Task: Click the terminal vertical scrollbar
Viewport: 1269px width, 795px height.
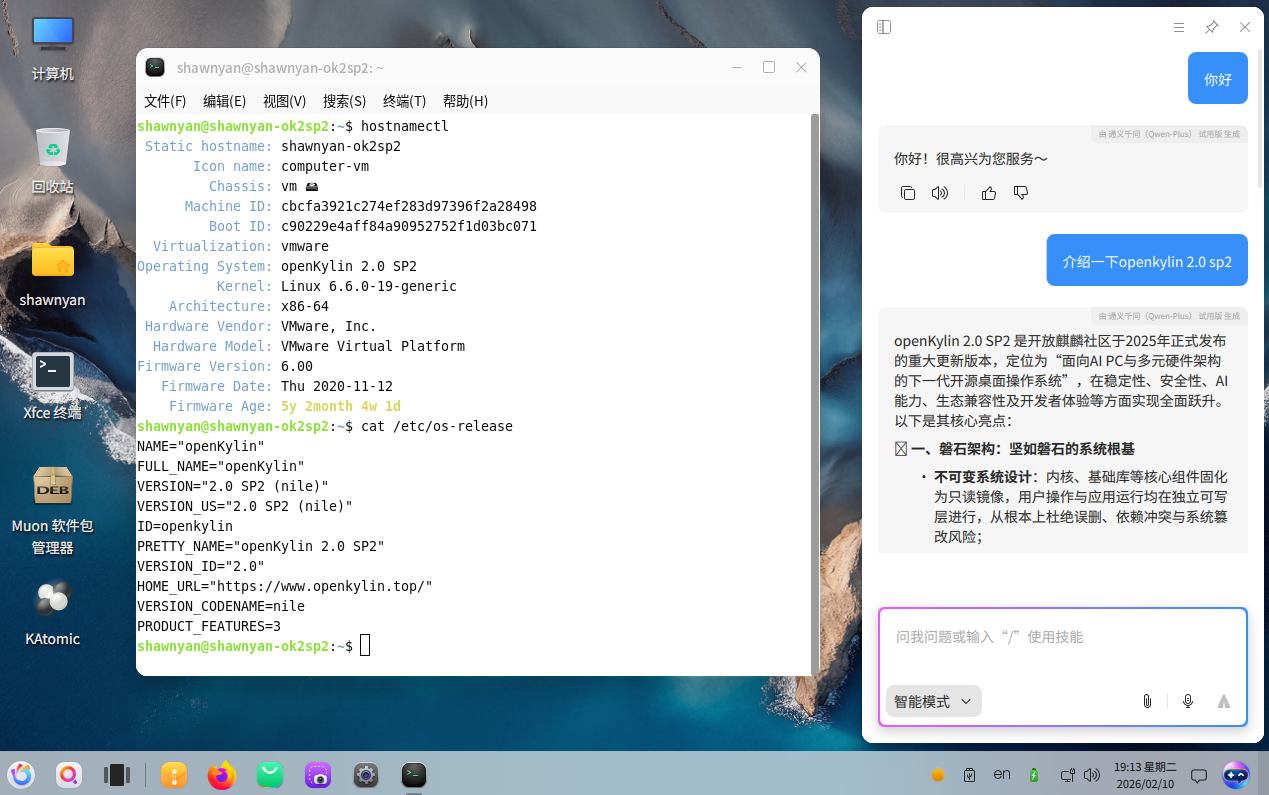Action: click(x=814, y=394)
